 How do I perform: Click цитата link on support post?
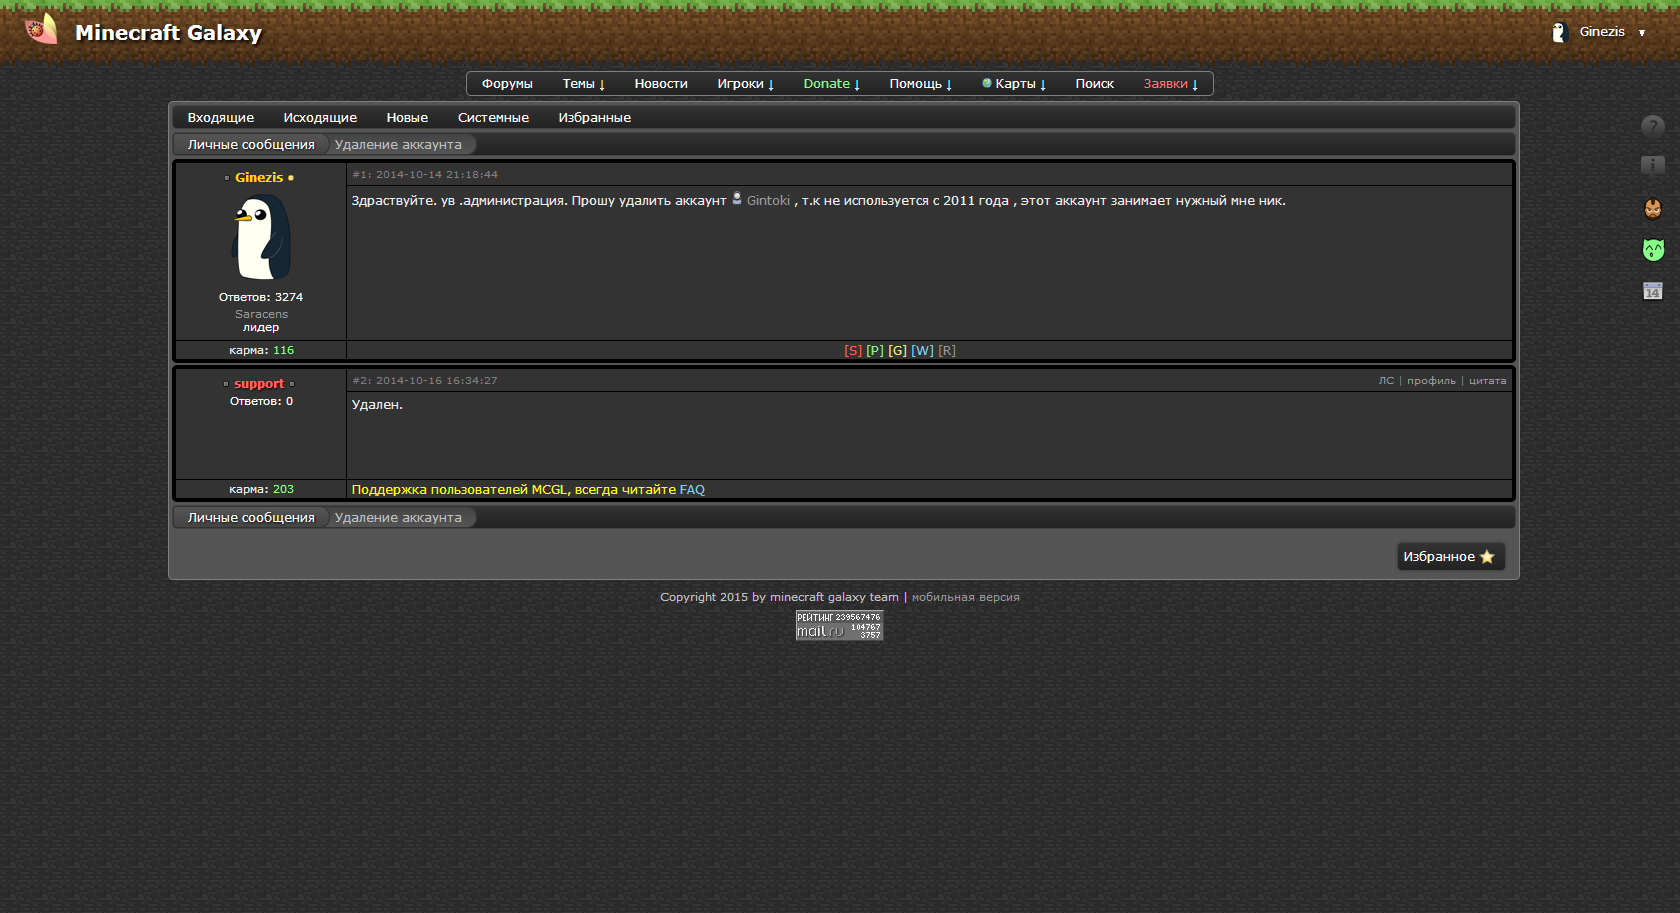(1487, 380)
